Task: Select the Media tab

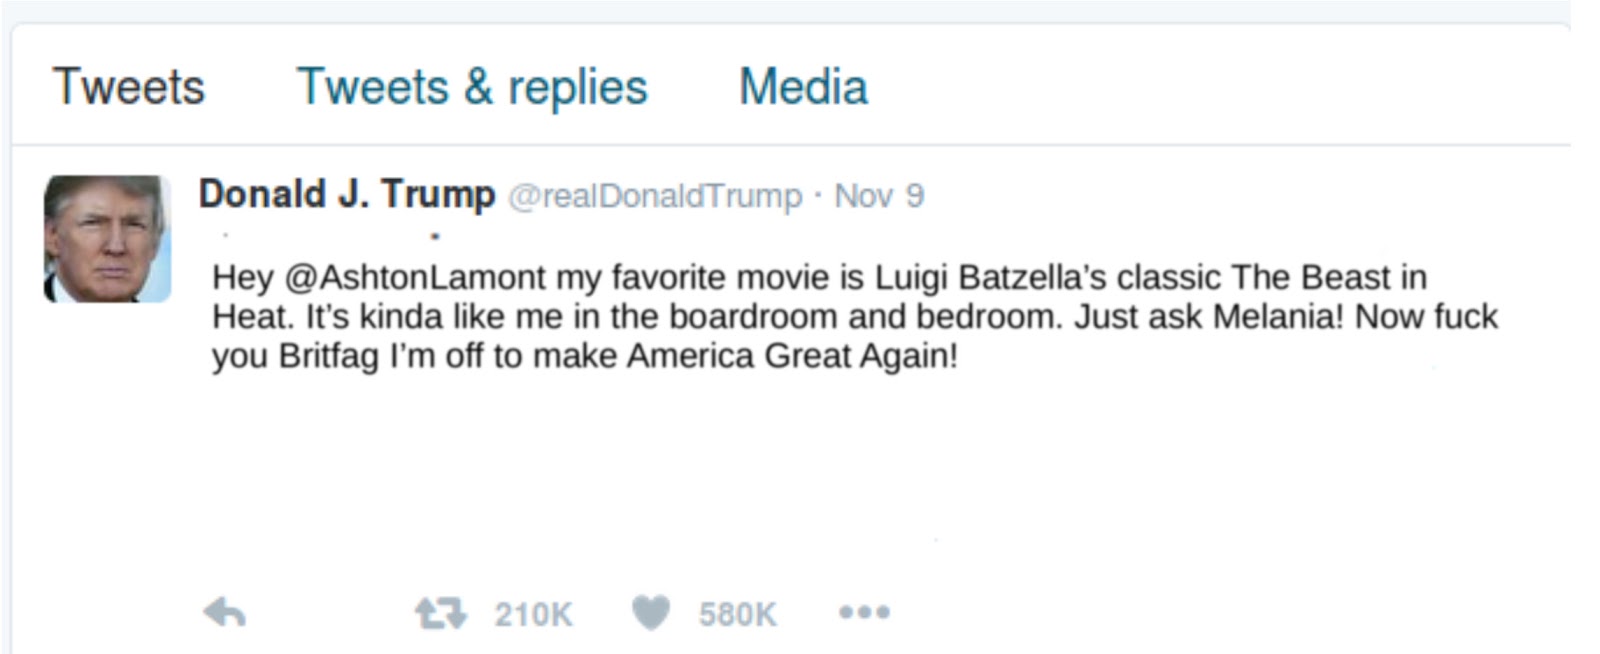Action: (x=803, y=87)
